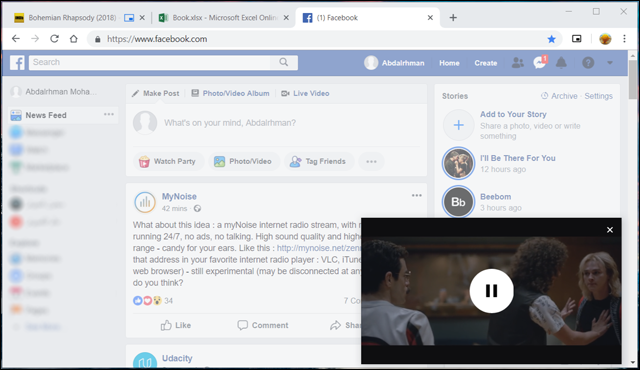Click 'What's on your mind' field
The height and width of the screenshot is (370, 640).
point(230,123)
